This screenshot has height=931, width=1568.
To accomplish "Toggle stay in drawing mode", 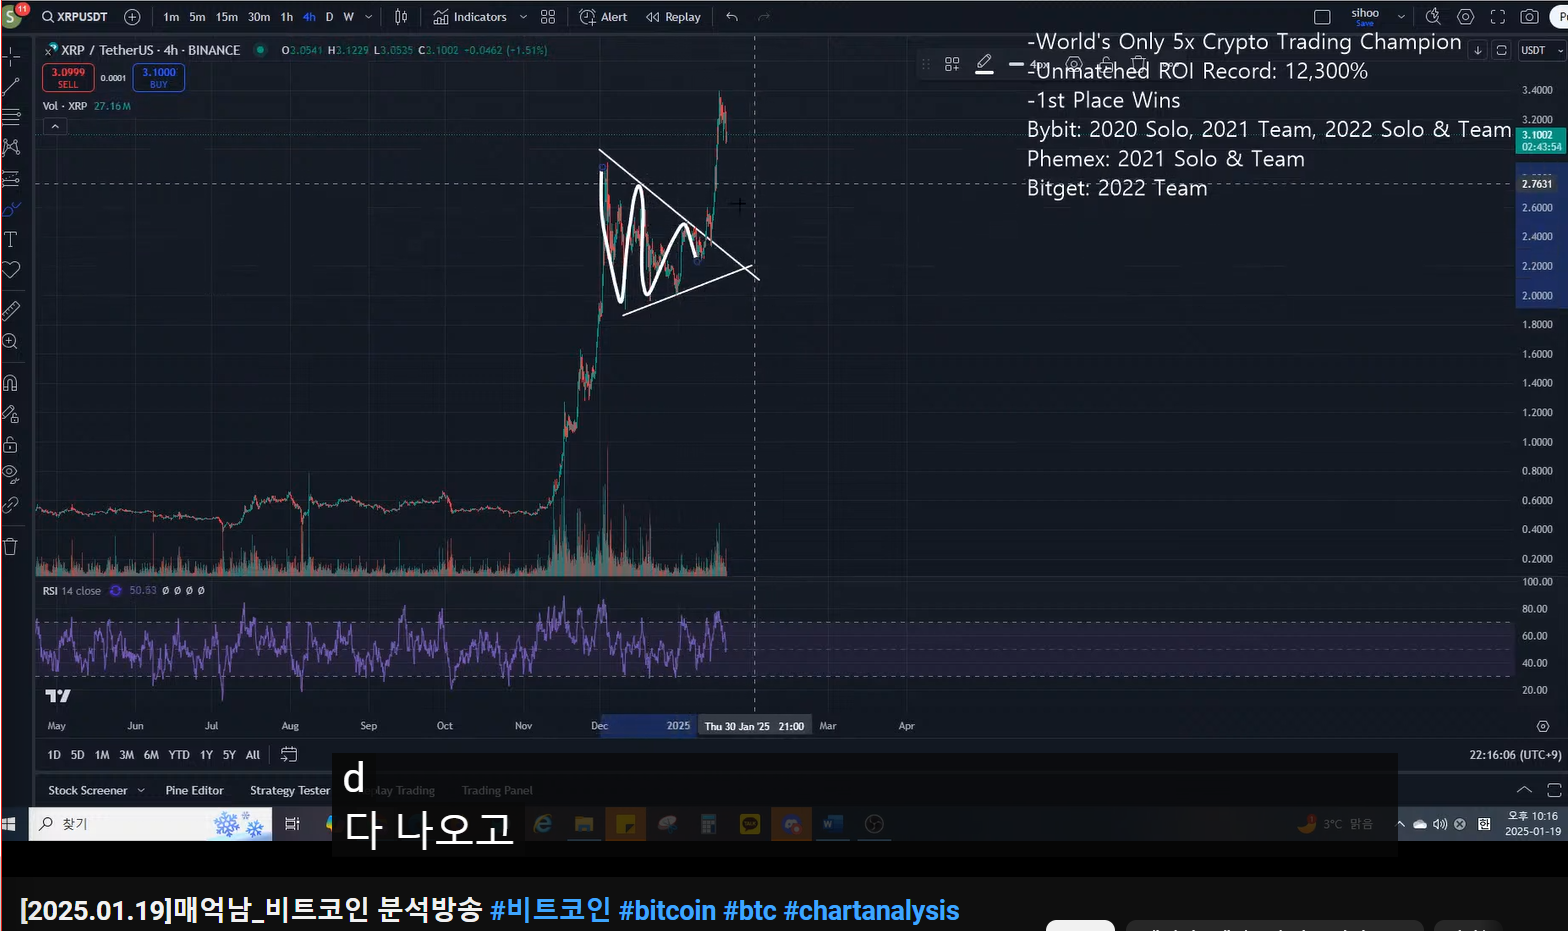I will coord(11,414).
